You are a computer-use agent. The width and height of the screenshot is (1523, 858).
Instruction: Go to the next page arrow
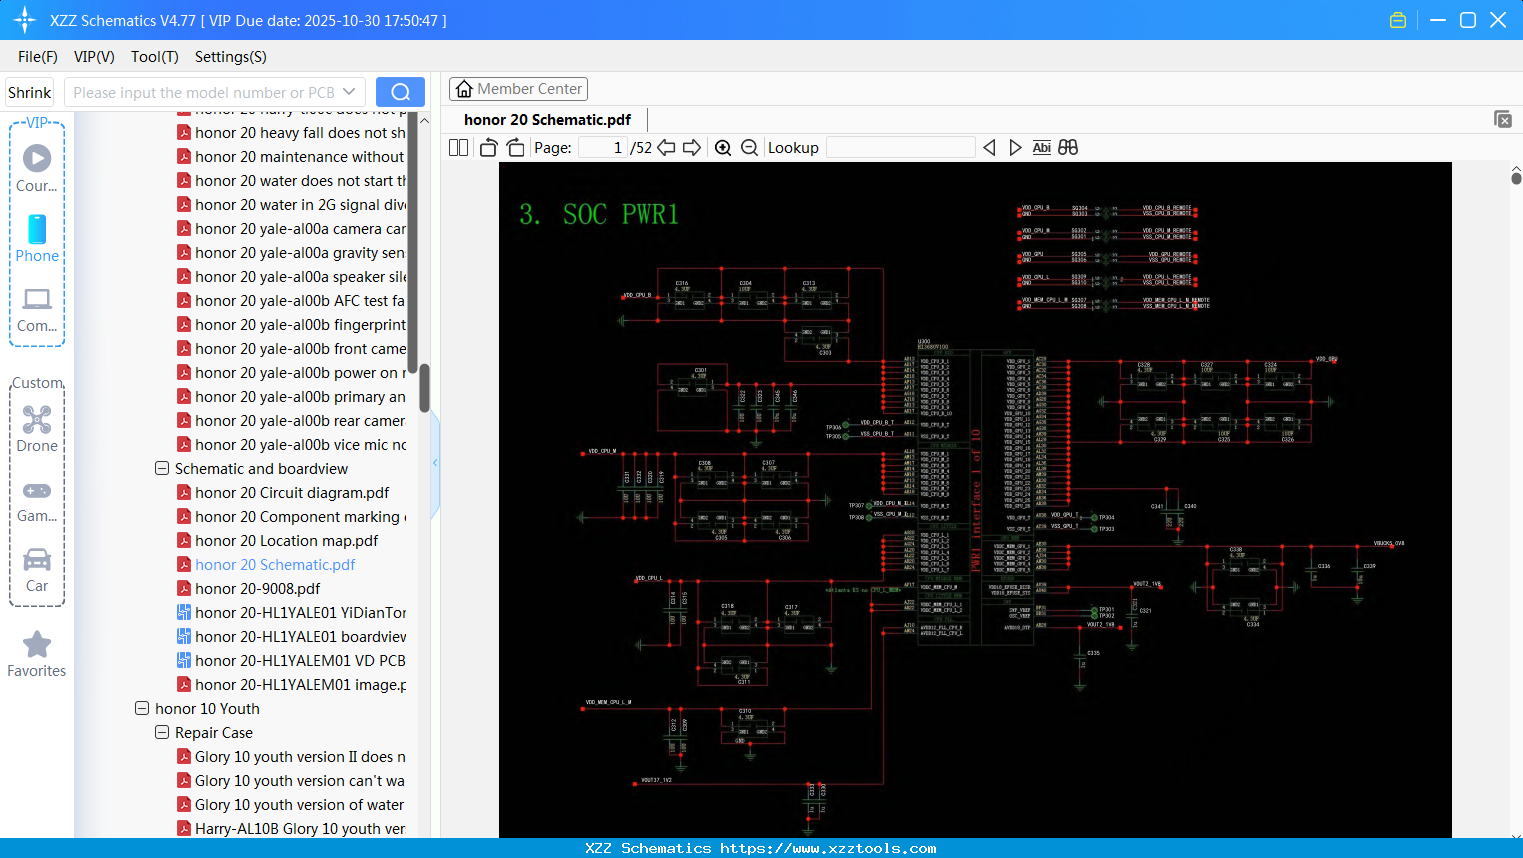[x=692, y=148]
